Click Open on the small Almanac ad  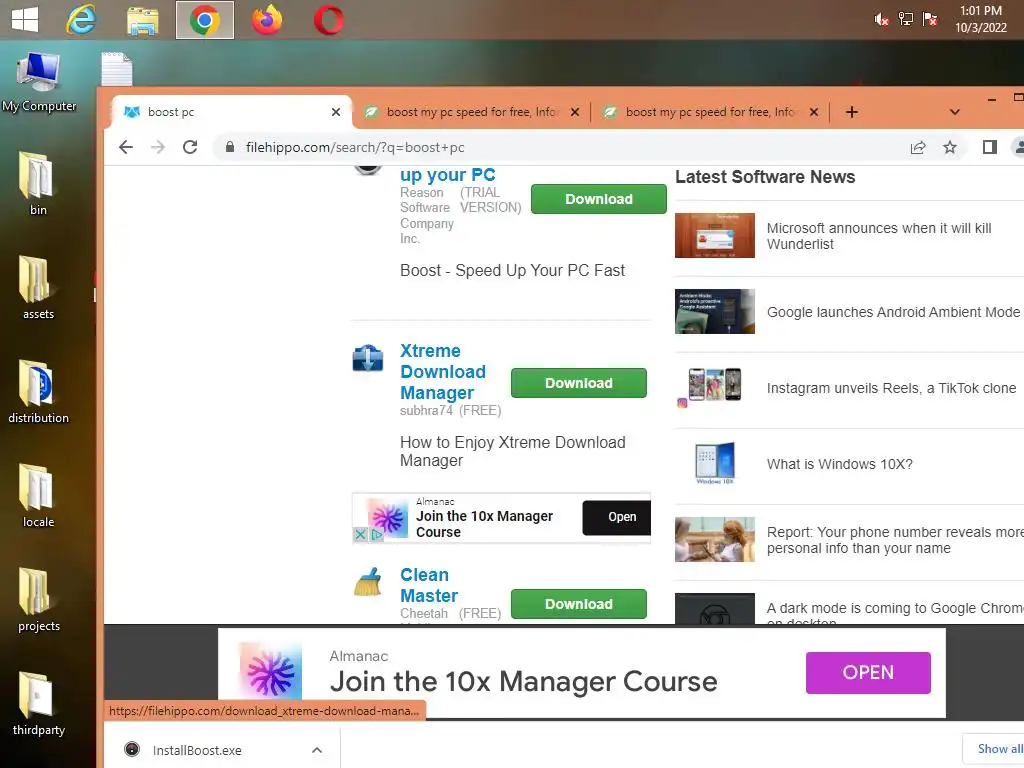616,517
